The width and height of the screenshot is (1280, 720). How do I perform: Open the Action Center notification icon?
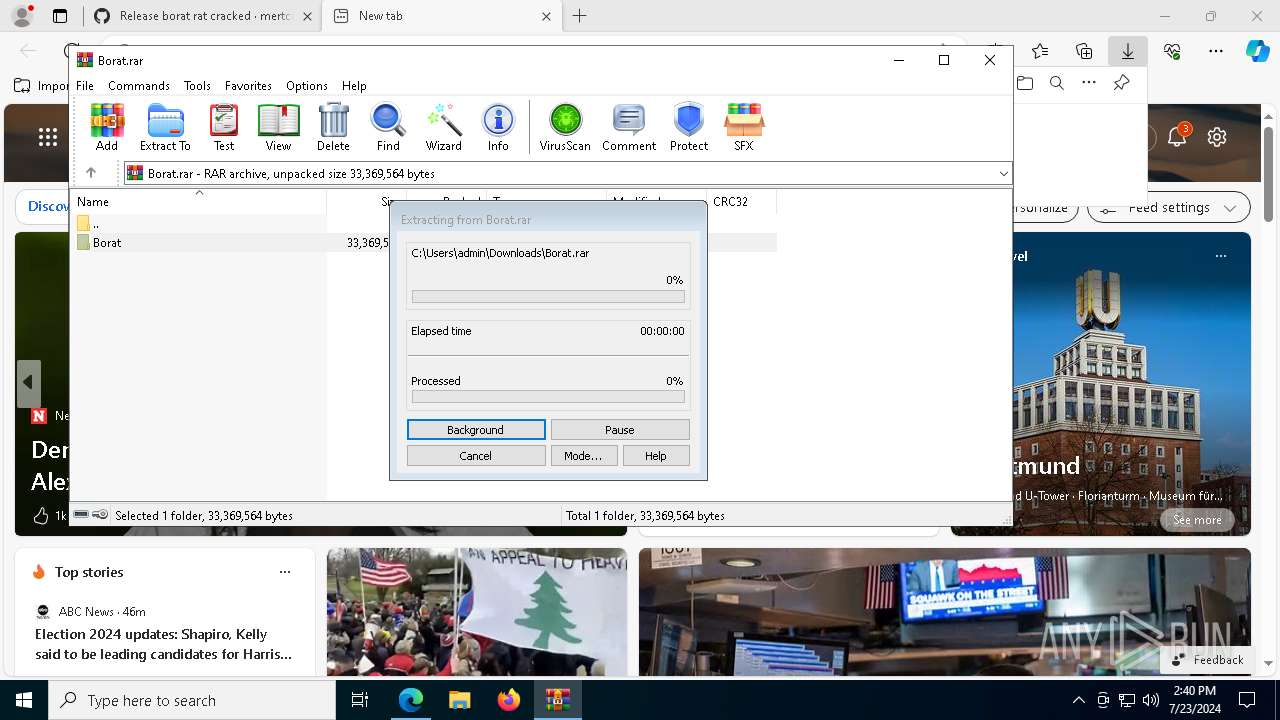pyautogui.click(x=1247, y=700)
